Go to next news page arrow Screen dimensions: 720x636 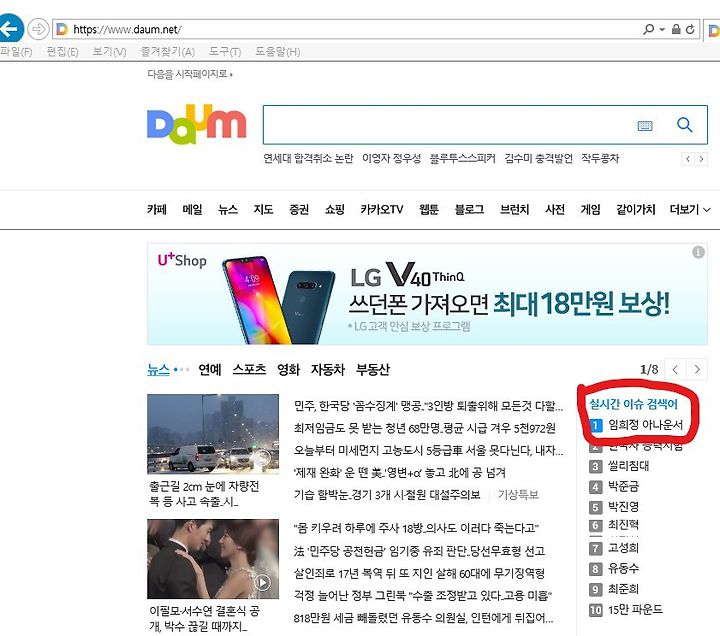pos(697,369)
